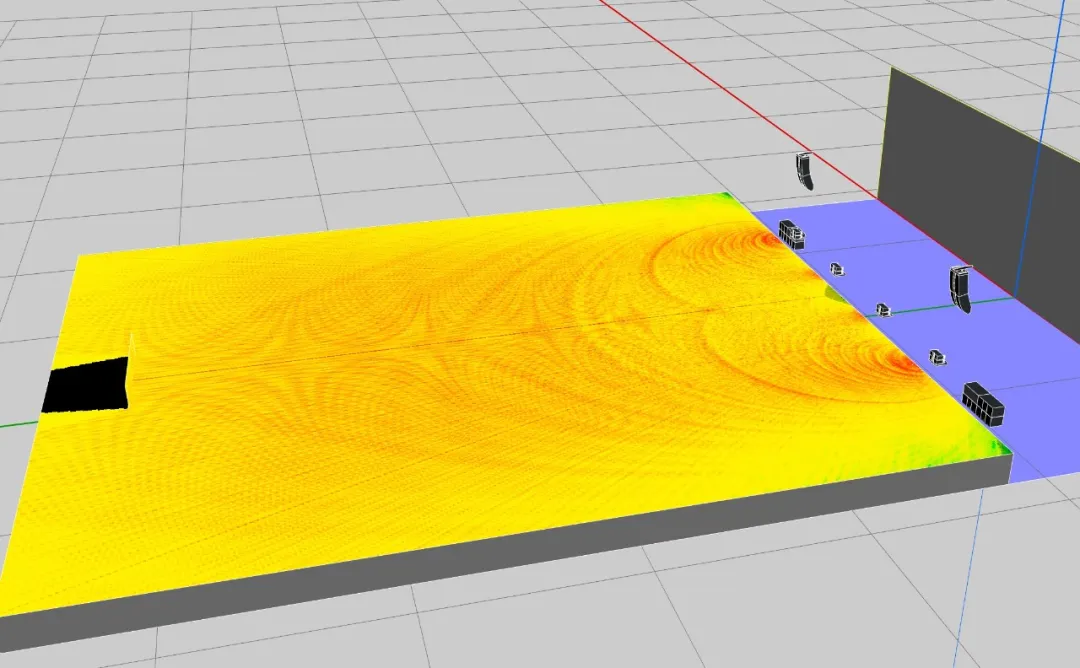Select the front fill speaker nearest the far subwoofer
The image size is (1080, 668).
pyautogui.click(x=837, y=268)
